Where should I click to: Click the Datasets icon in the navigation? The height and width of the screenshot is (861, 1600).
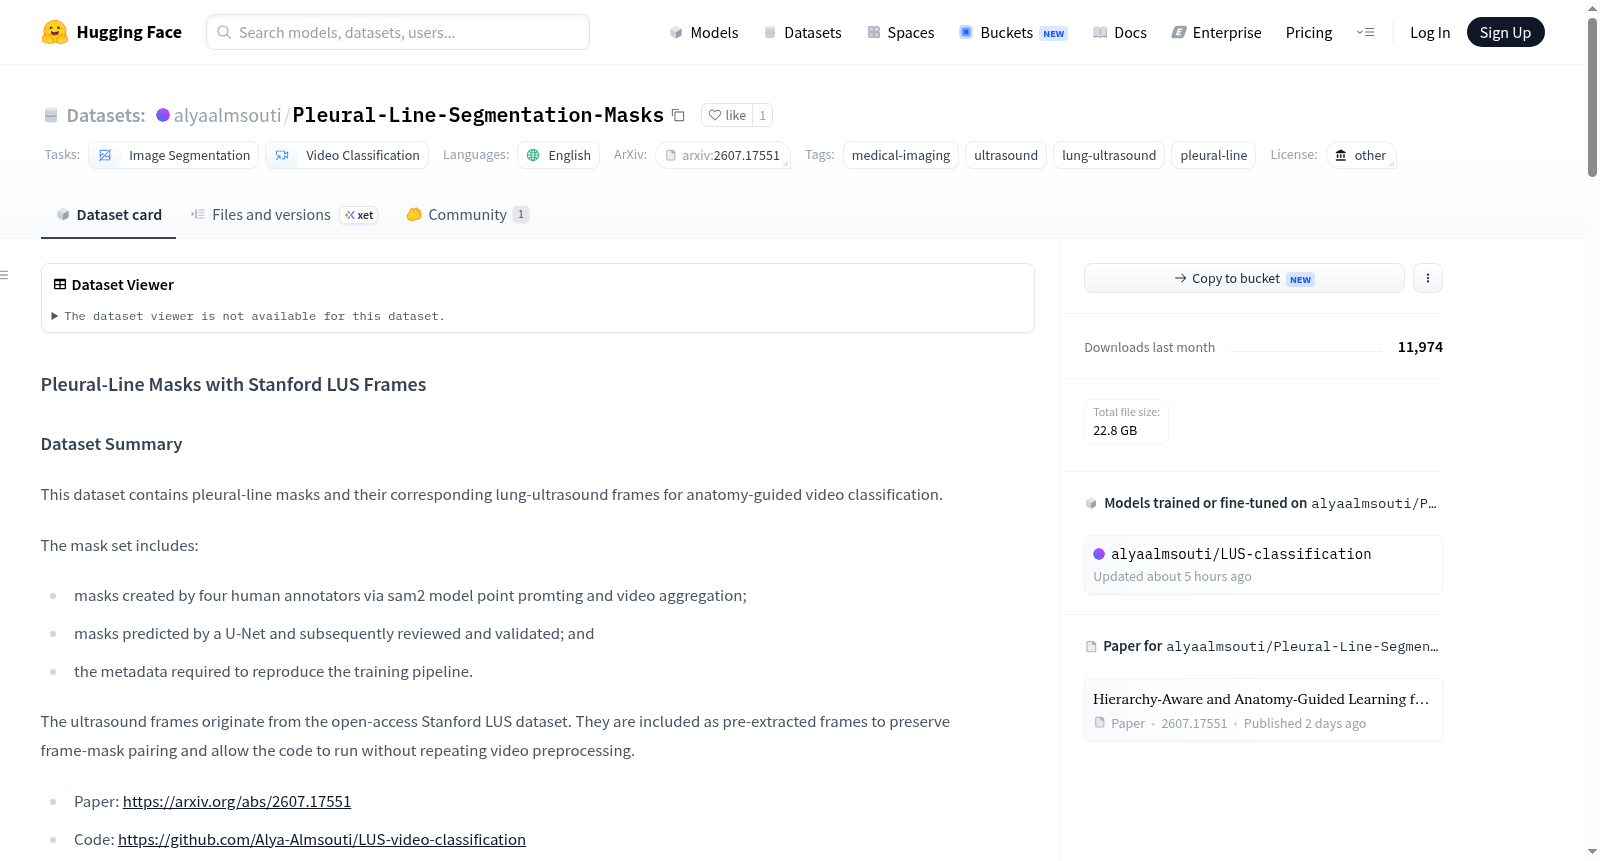pos(770,32)
